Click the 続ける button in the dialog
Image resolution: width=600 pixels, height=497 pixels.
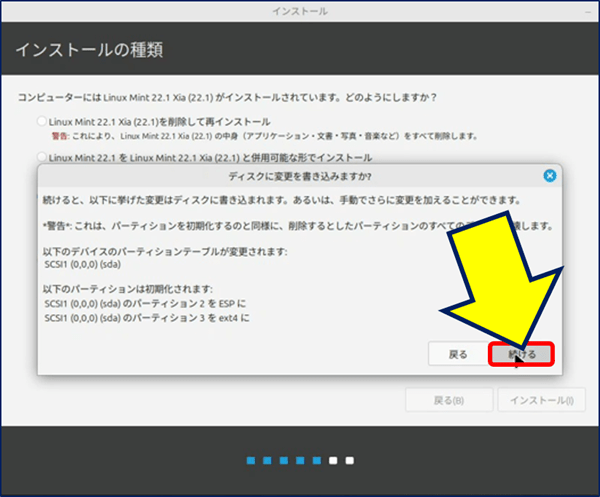[x=522, y=354]
